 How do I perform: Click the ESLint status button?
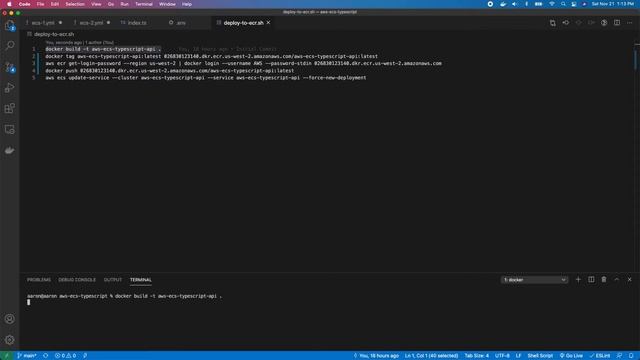[x=600, y=356]
